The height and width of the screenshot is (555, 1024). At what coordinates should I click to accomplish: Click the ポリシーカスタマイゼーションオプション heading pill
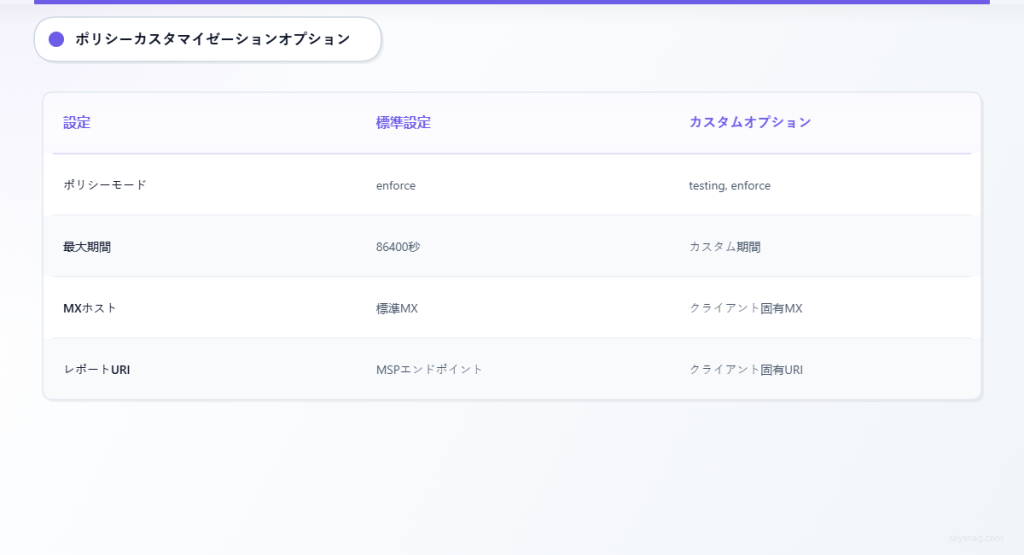pos(208,39)
